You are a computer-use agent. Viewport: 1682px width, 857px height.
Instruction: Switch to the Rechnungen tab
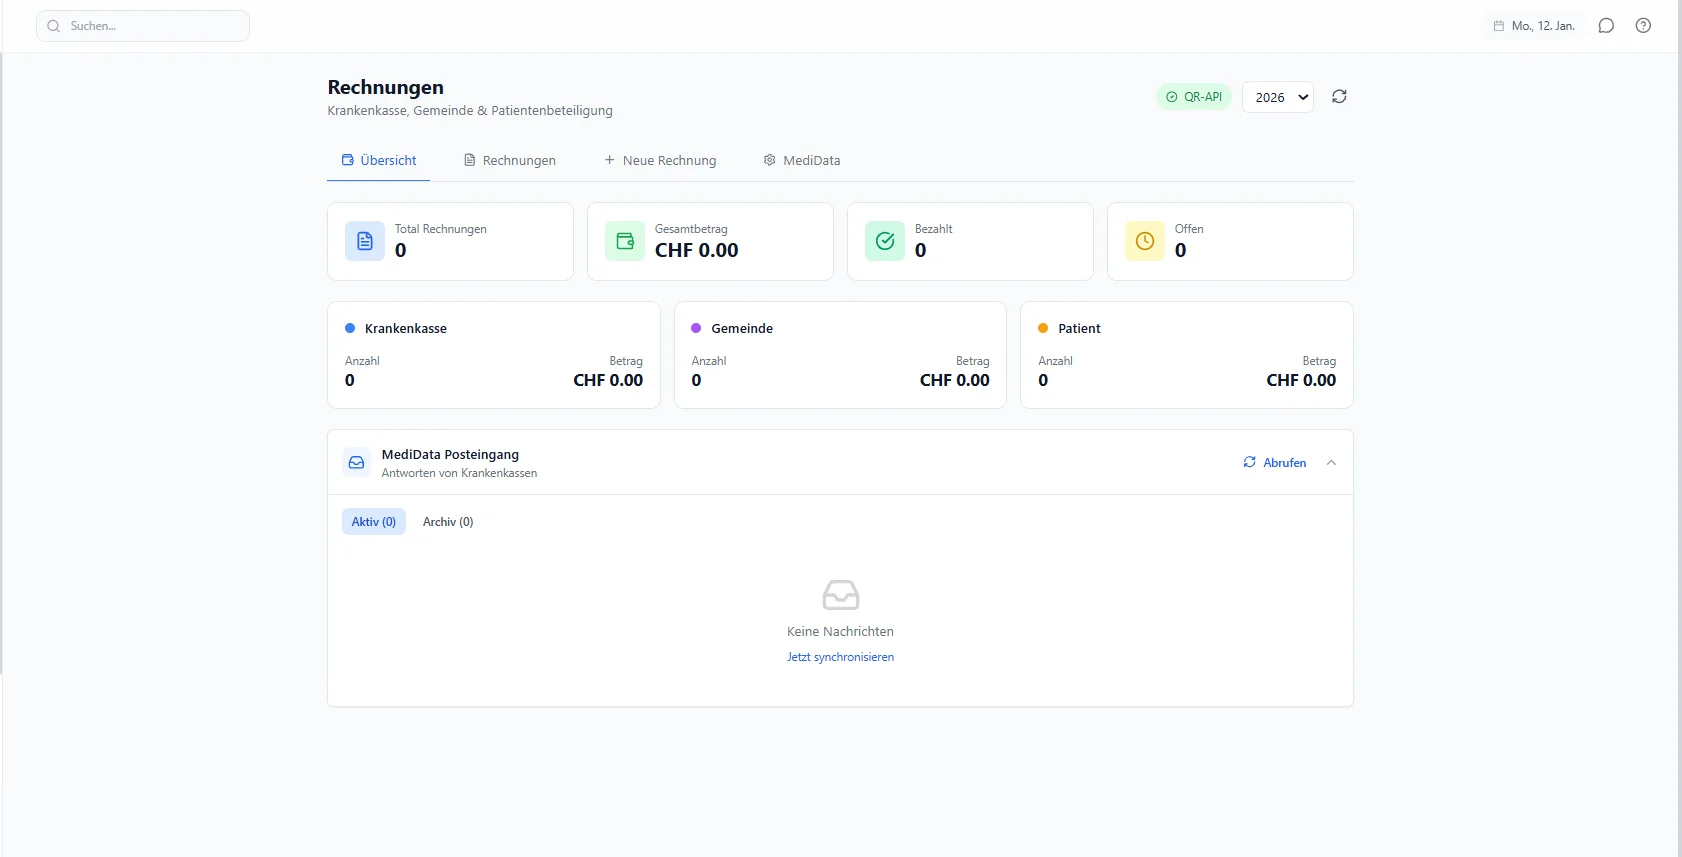click(510, 160)
